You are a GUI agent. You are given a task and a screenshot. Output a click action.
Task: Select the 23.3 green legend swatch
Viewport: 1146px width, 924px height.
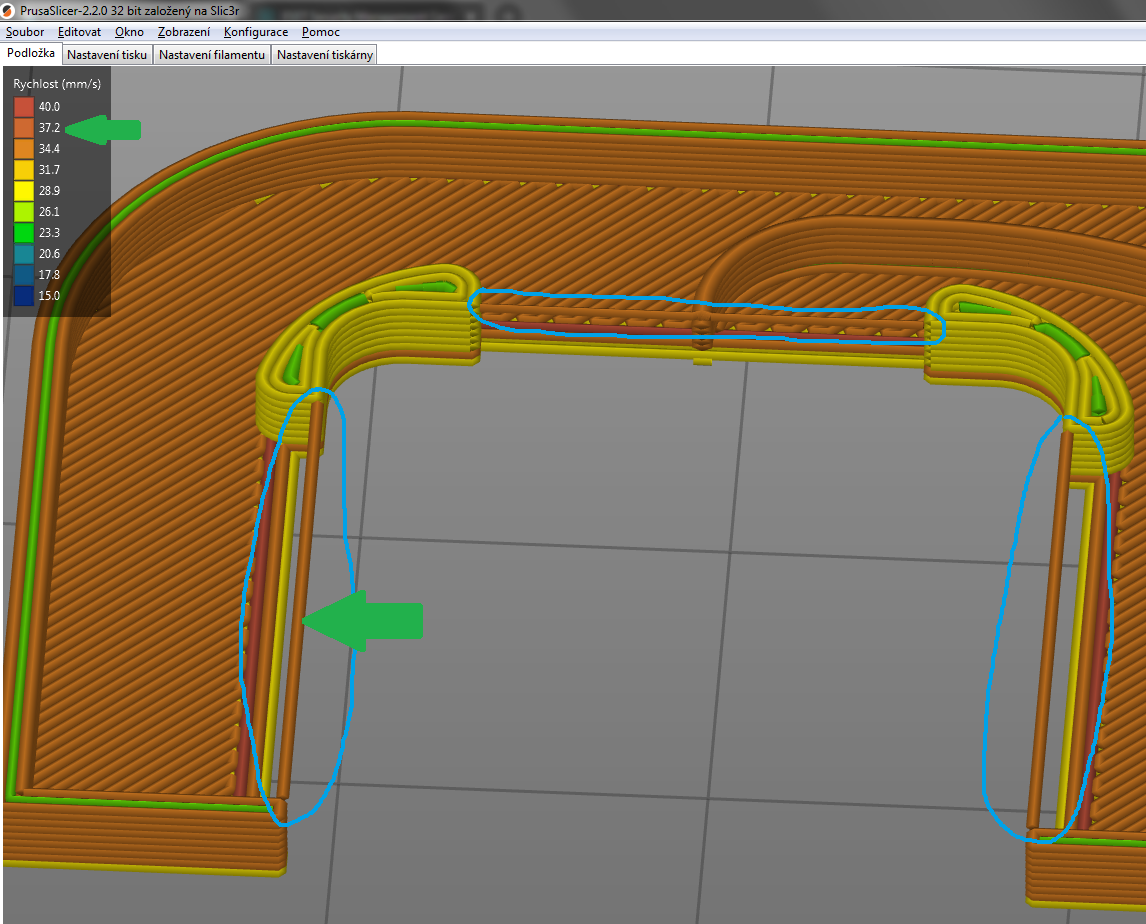tap(24, 233)
